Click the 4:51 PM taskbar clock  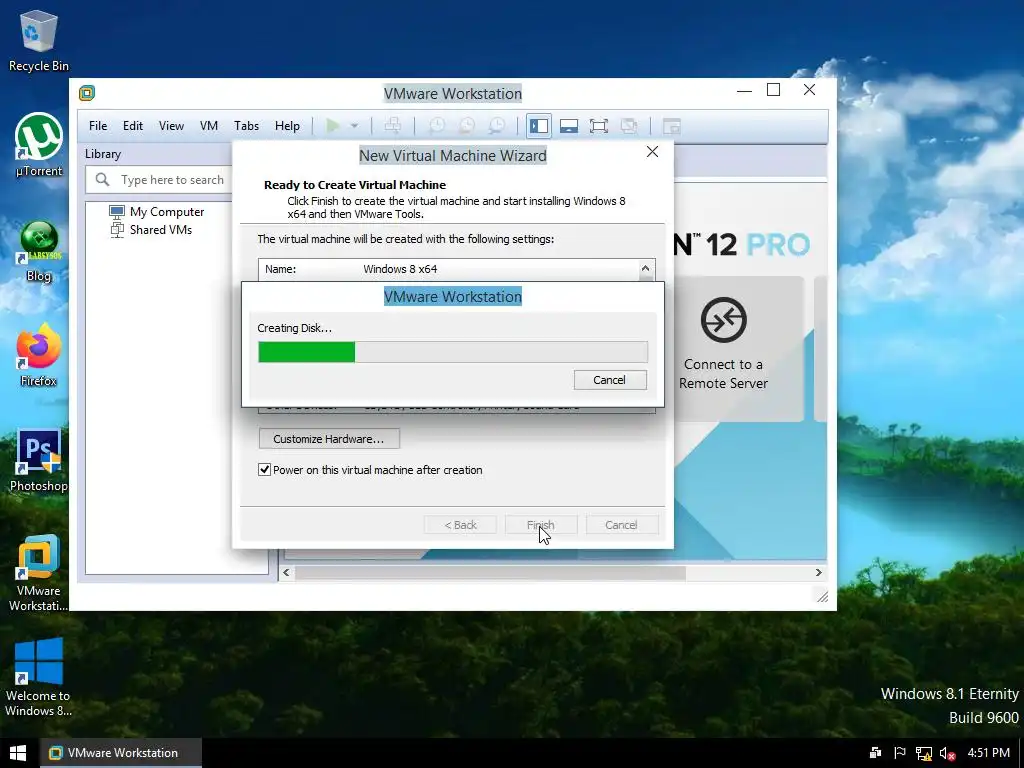click(989, 753)
